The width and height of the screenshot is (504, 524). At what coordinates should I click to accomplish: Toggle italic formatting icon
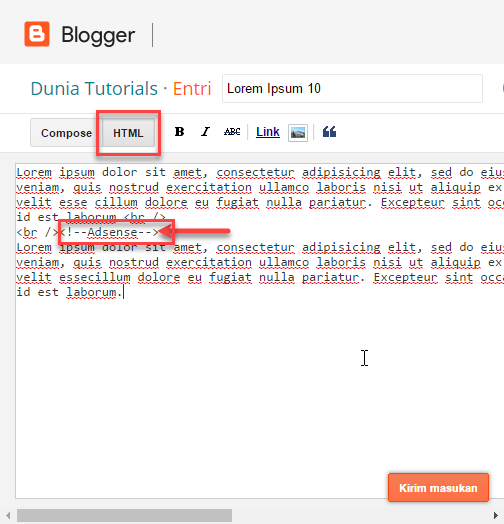click(x=205, y=132)
